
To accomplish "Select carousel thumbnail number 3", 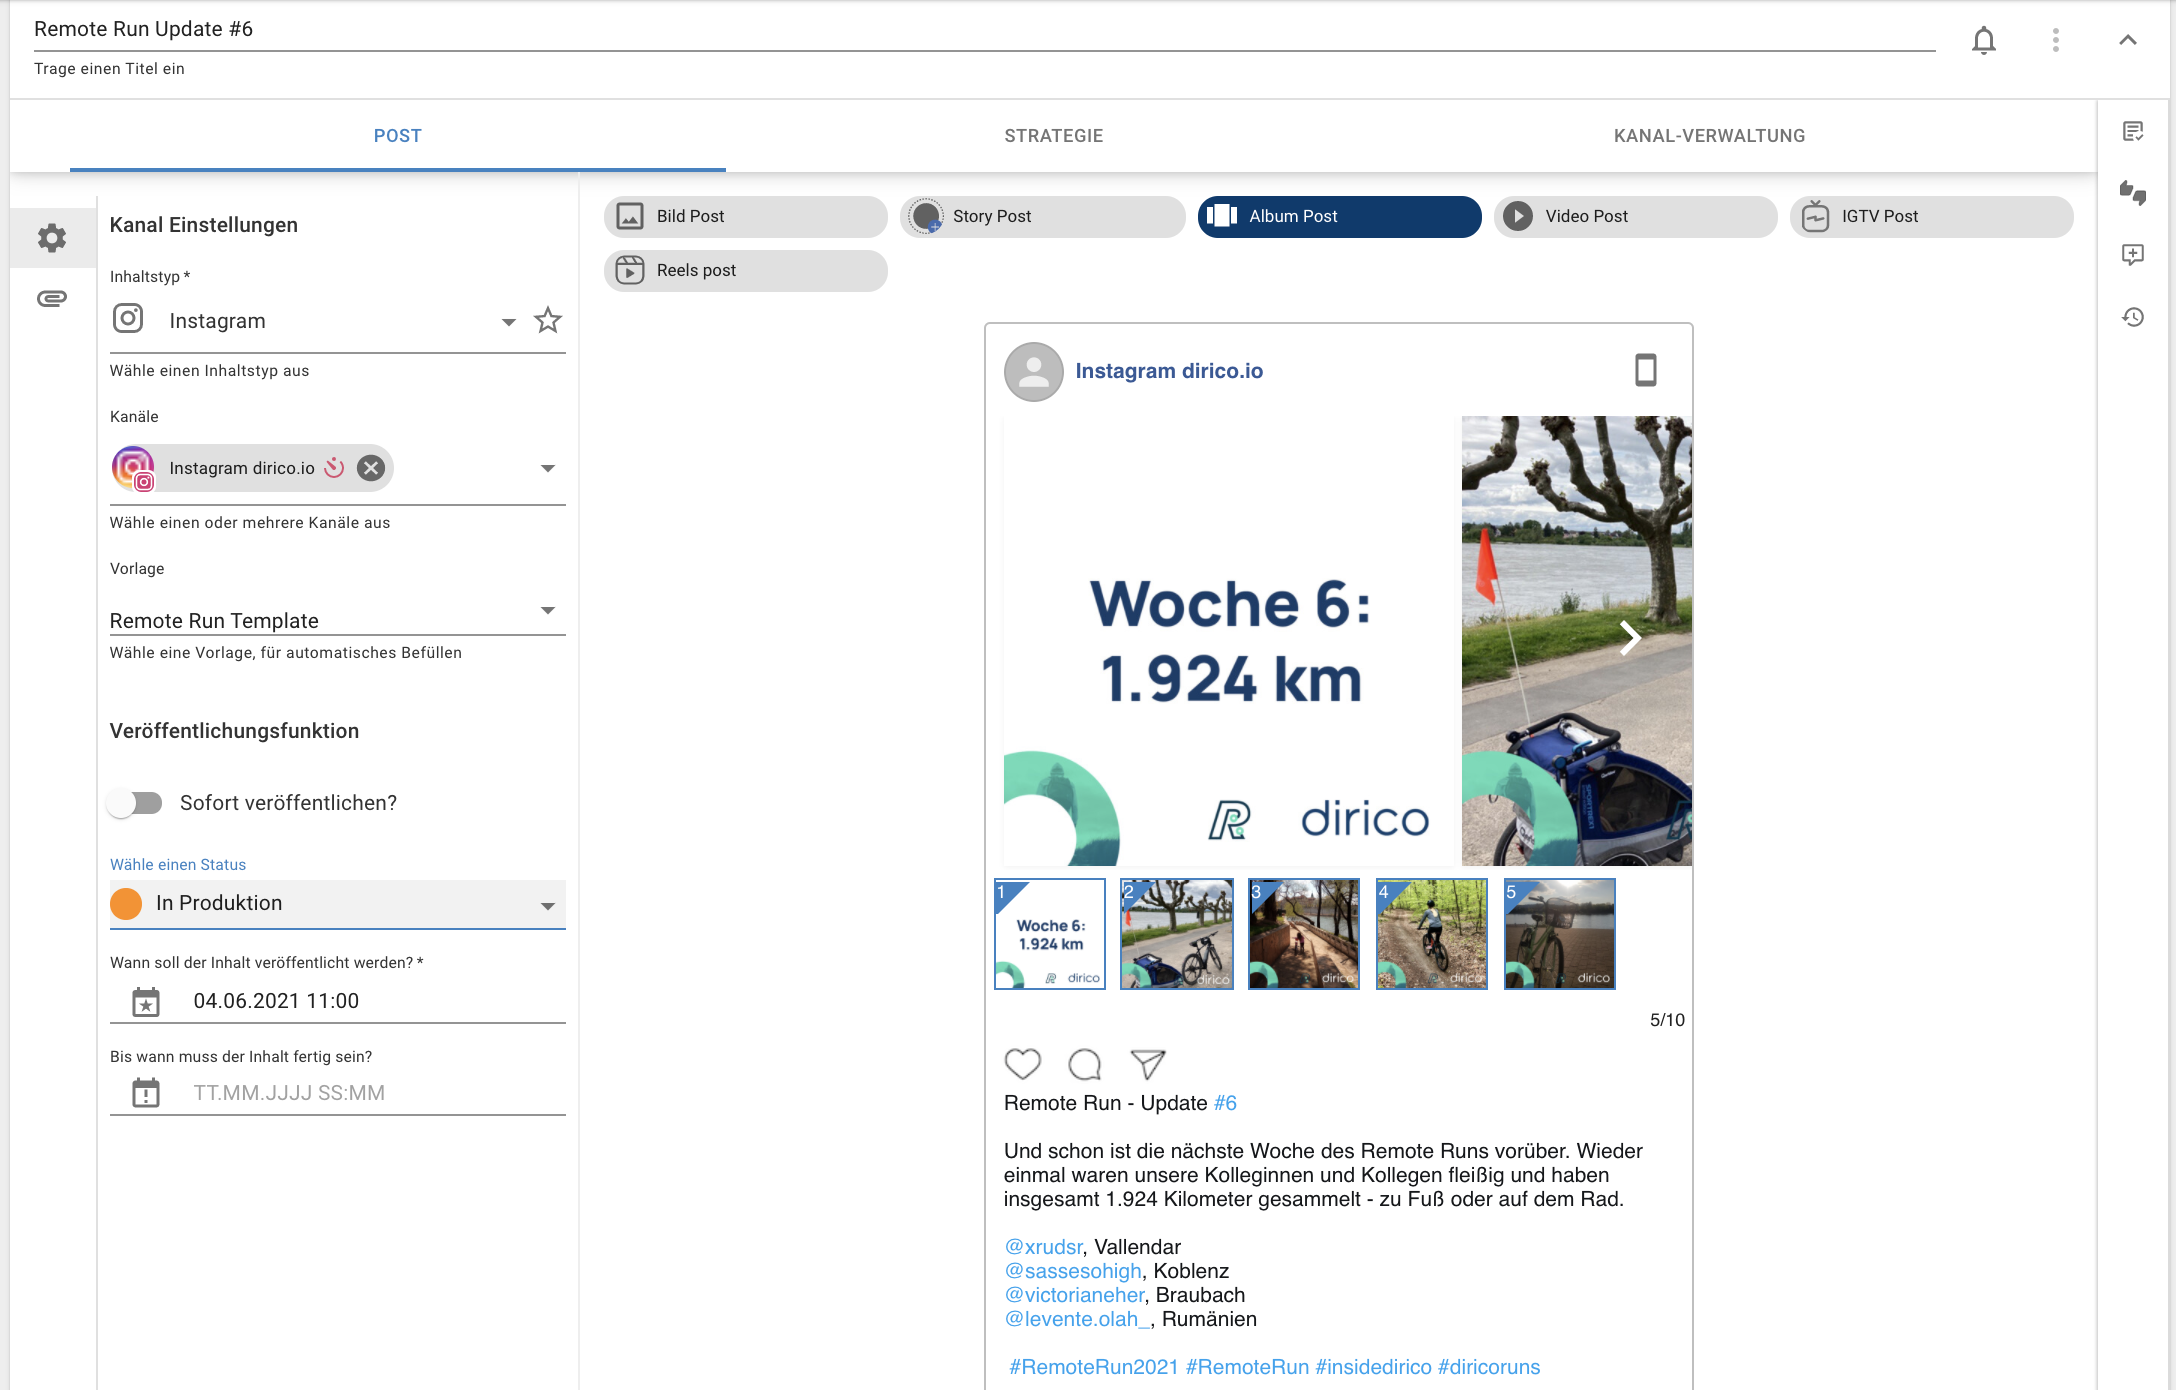I will [x=1304, y=933].
